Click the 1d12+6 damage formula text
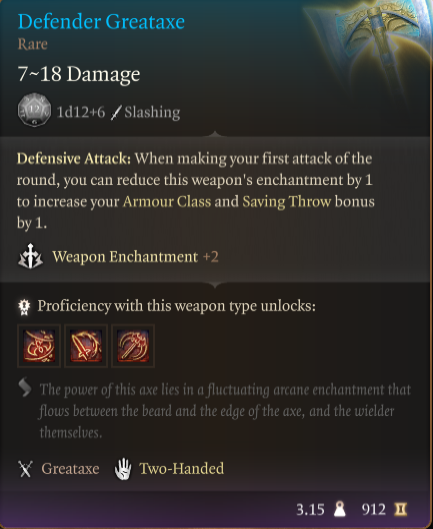Viewport: 433px width, 529px height. coord(81,112)
